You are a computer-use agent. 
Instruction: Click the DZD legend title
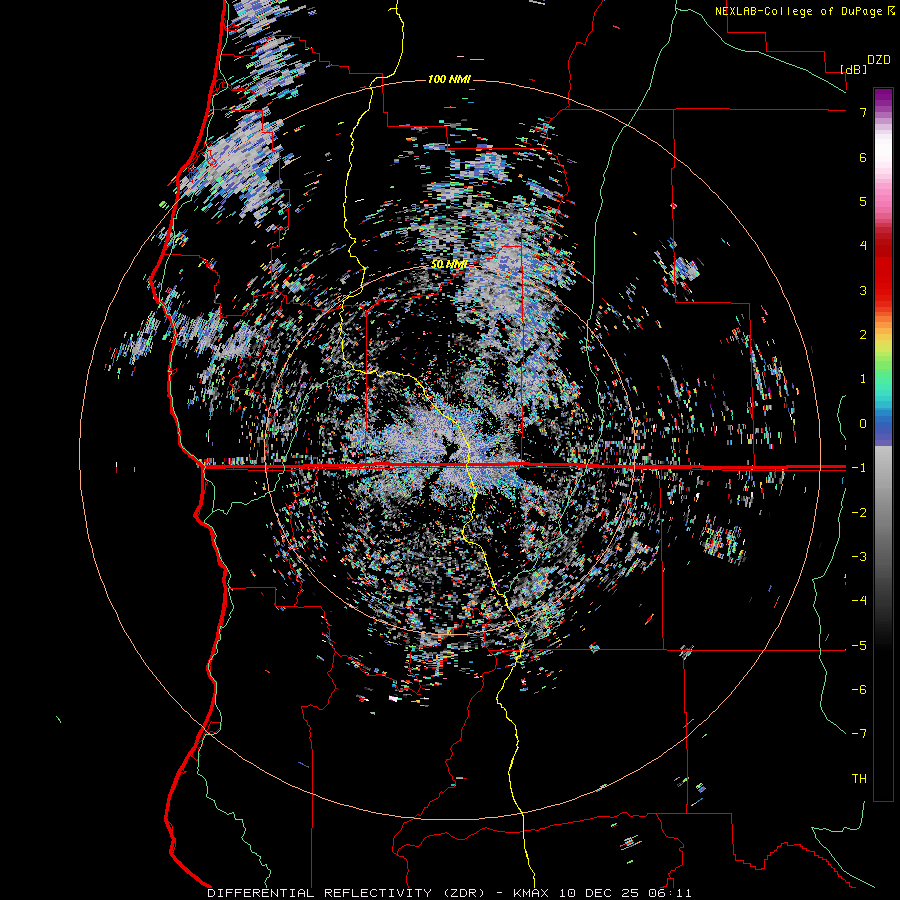point(879,60)
